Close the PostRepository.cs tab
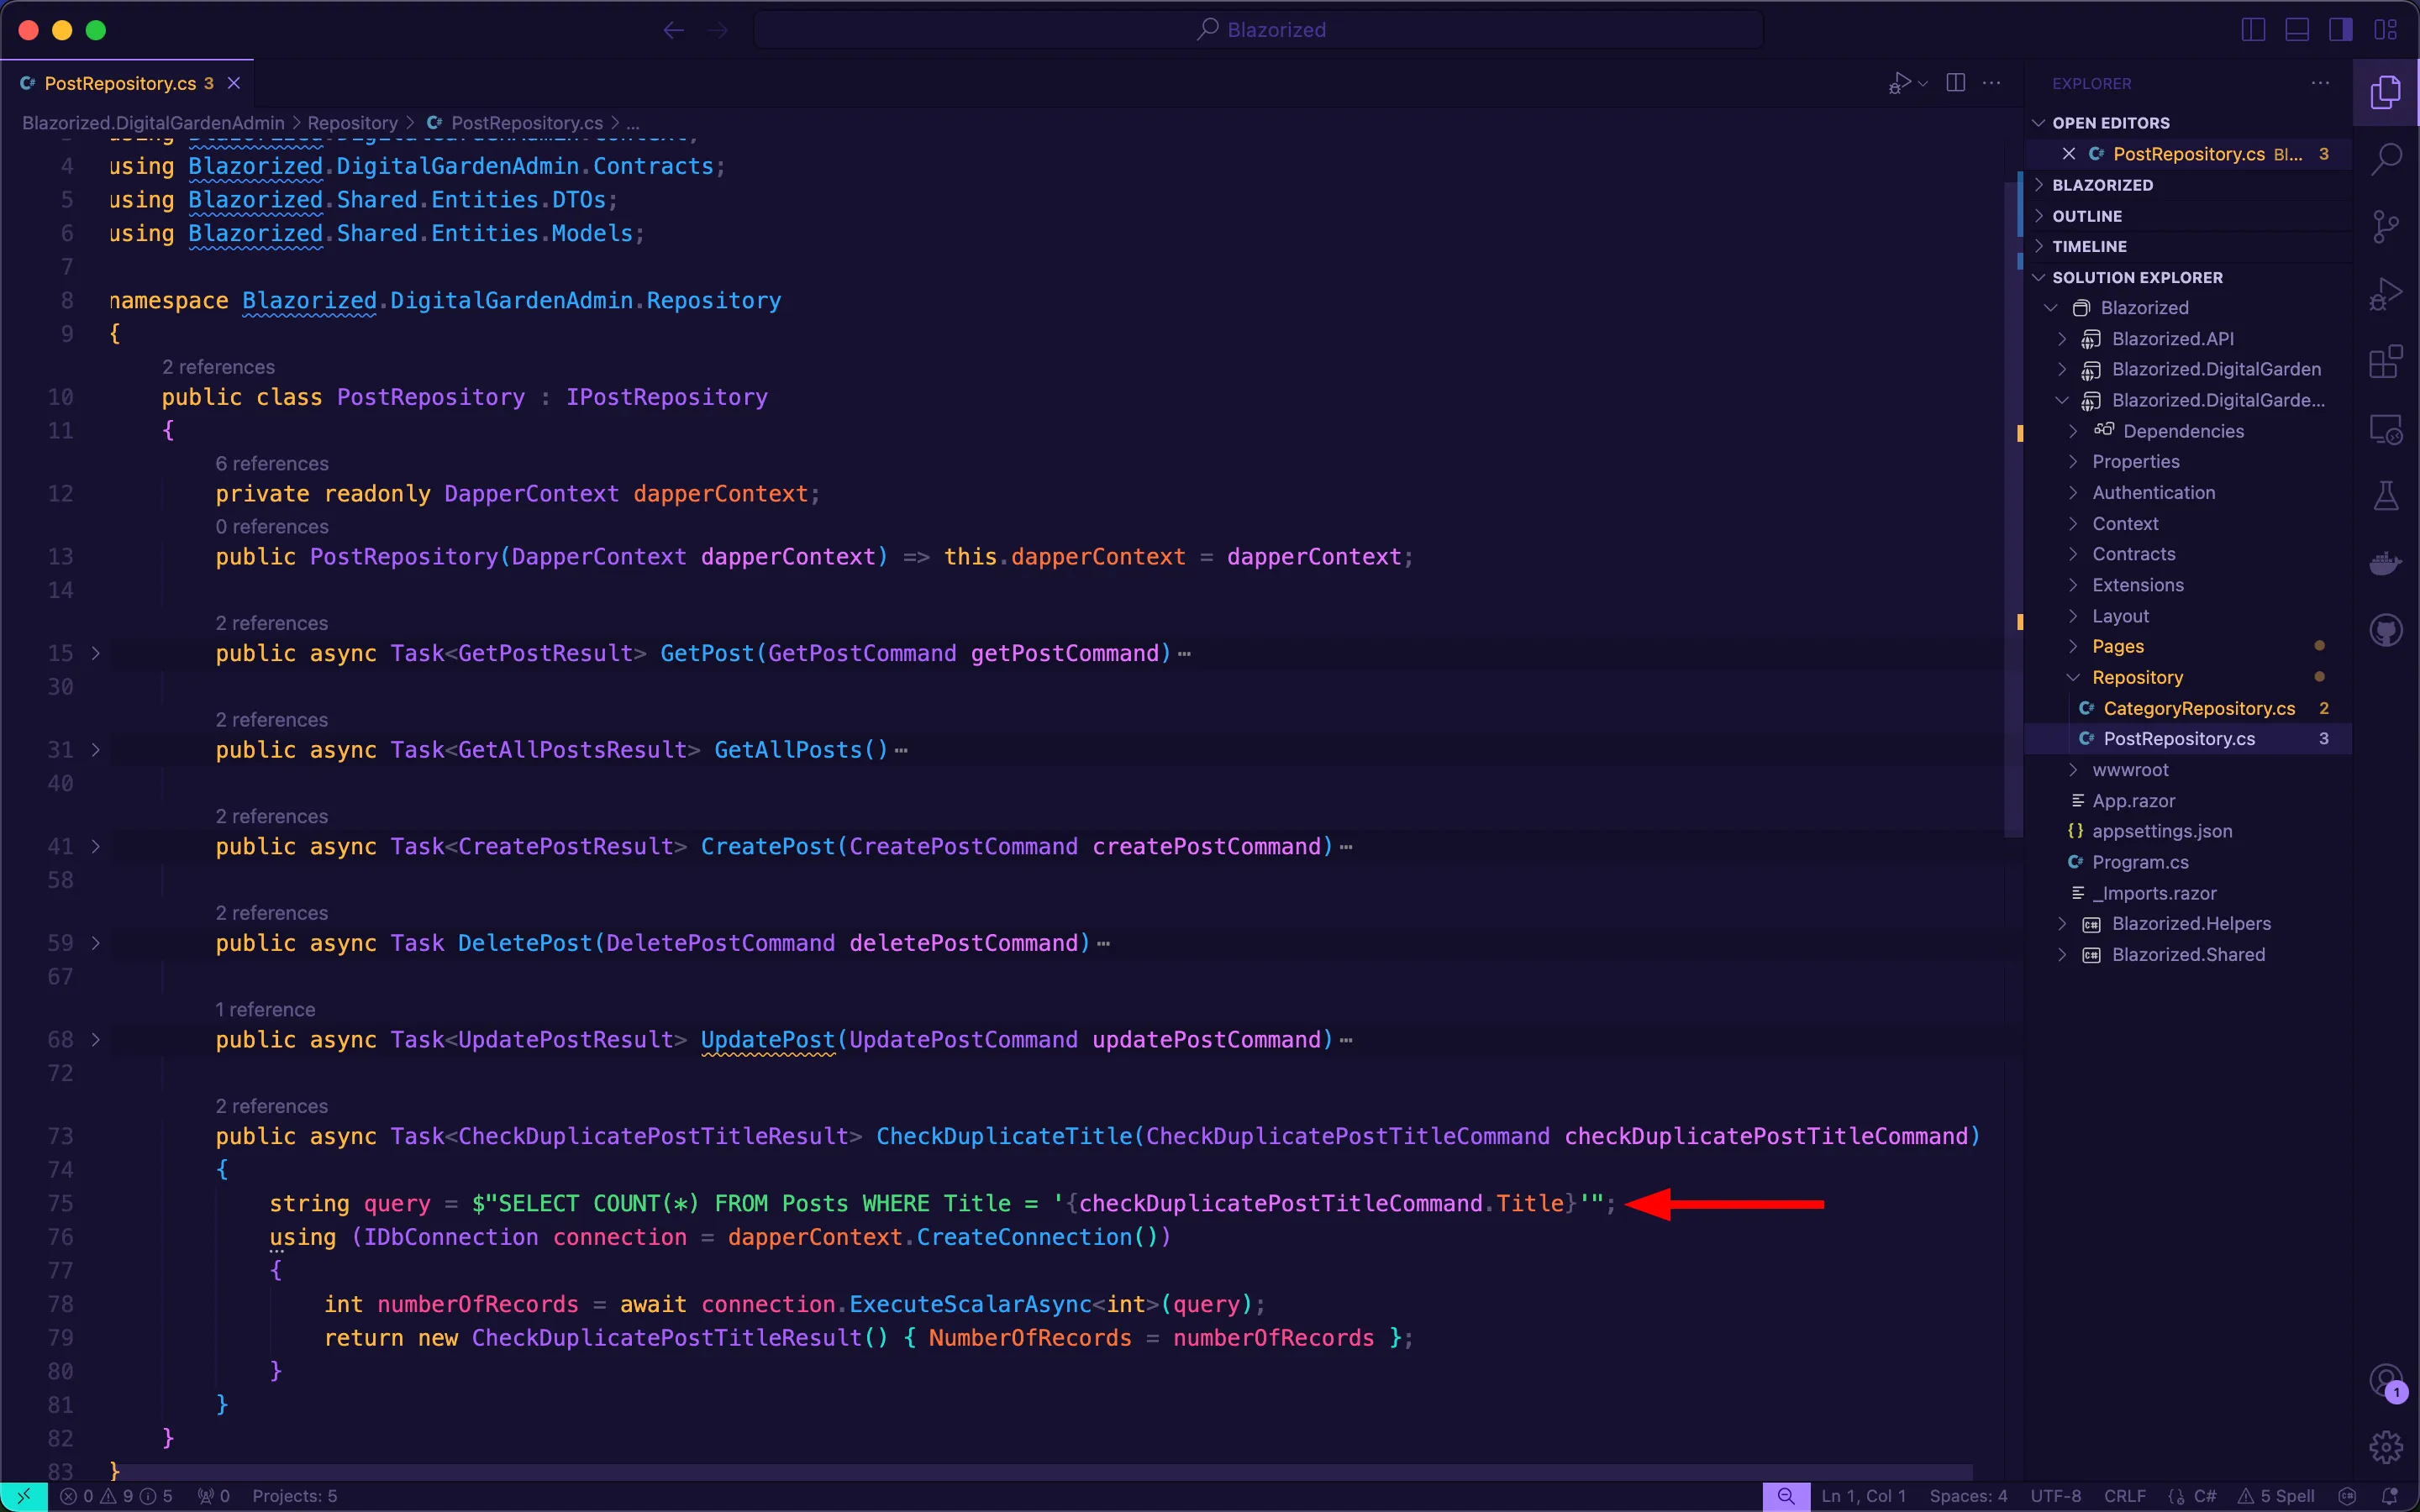This screenshot has width=2420, height=1512. point(234,83)
